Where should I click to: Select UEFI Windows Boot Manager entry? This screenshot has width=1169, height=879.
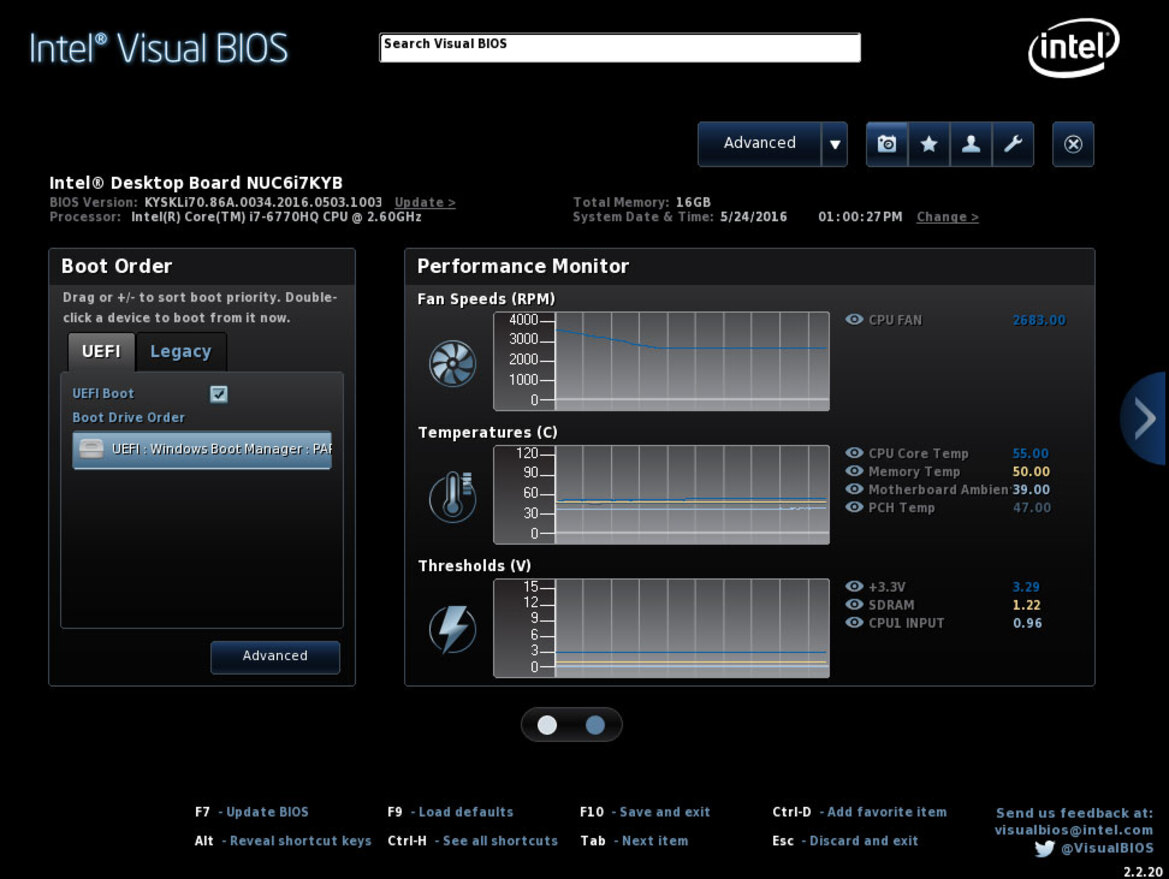(x=202, y=450)
